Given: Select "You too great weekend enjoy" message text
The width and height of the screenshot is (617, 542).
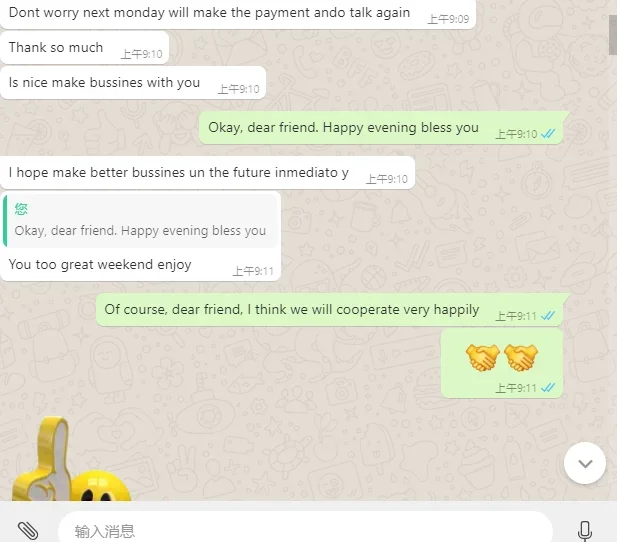Looking at the screenshot, I should (100, 265).
